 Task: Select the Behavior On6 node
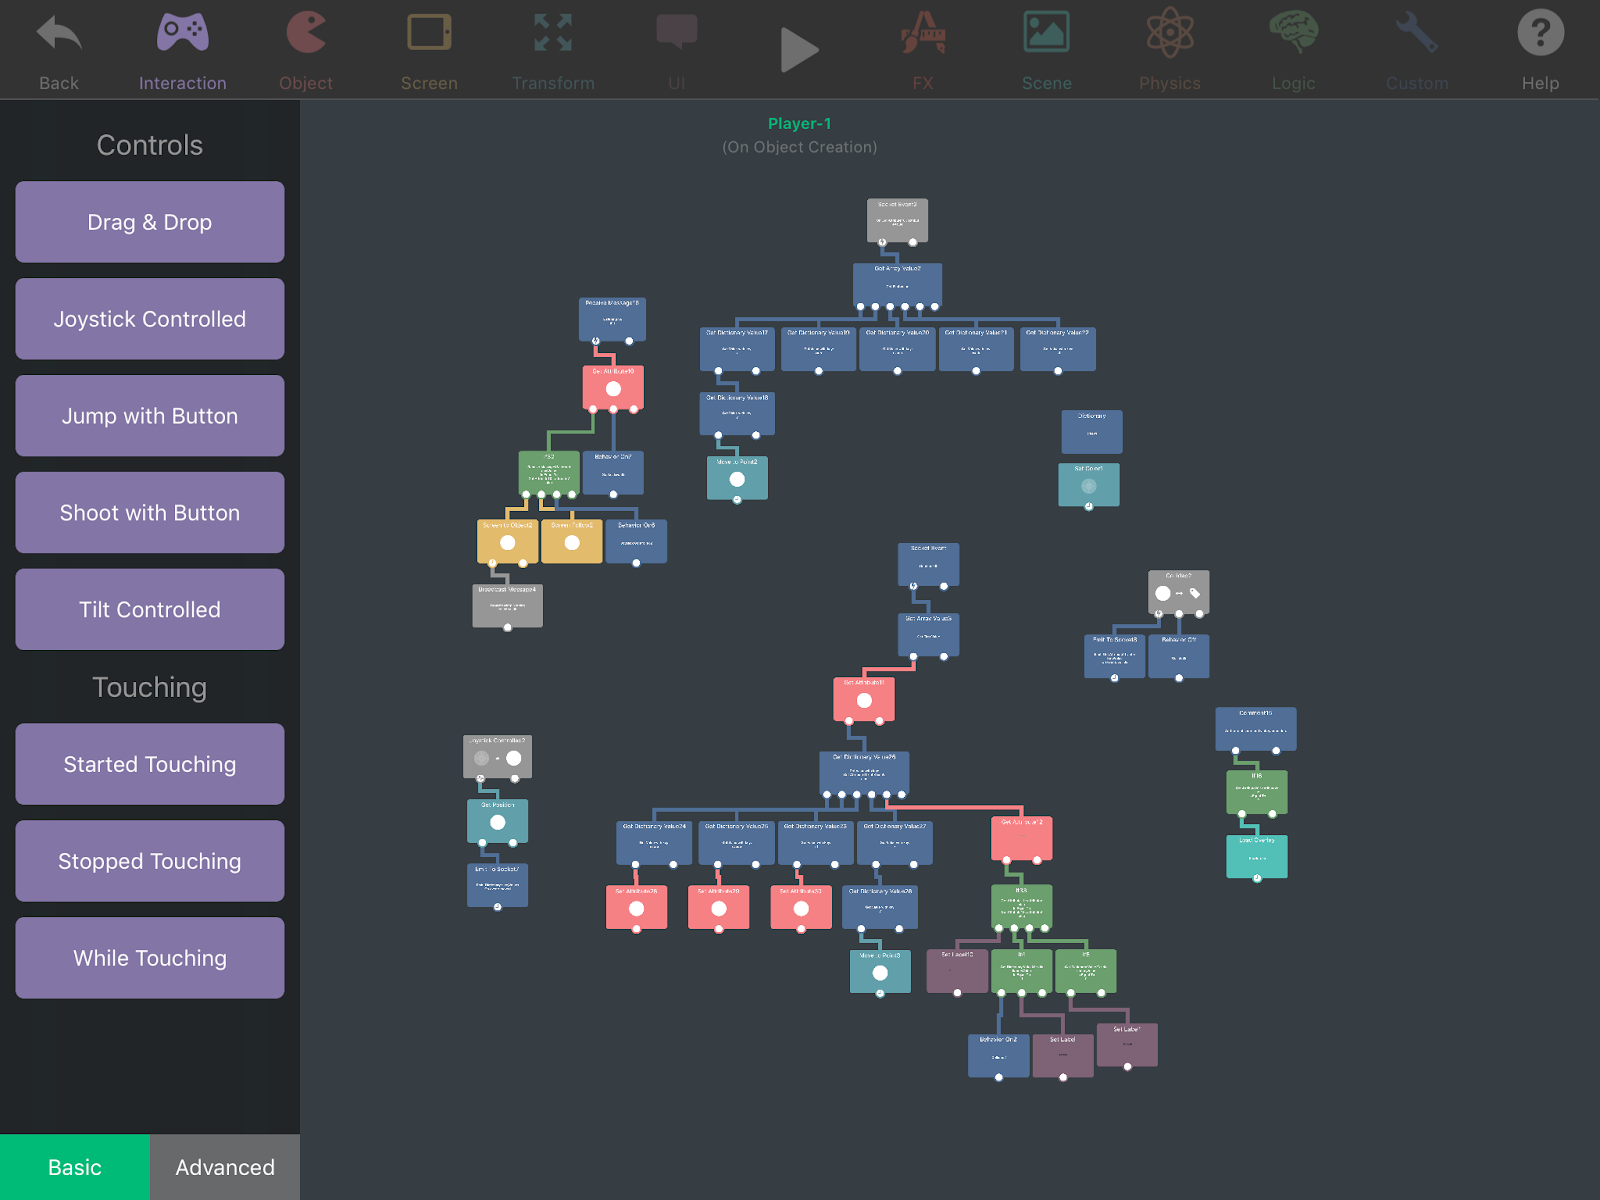636,541
